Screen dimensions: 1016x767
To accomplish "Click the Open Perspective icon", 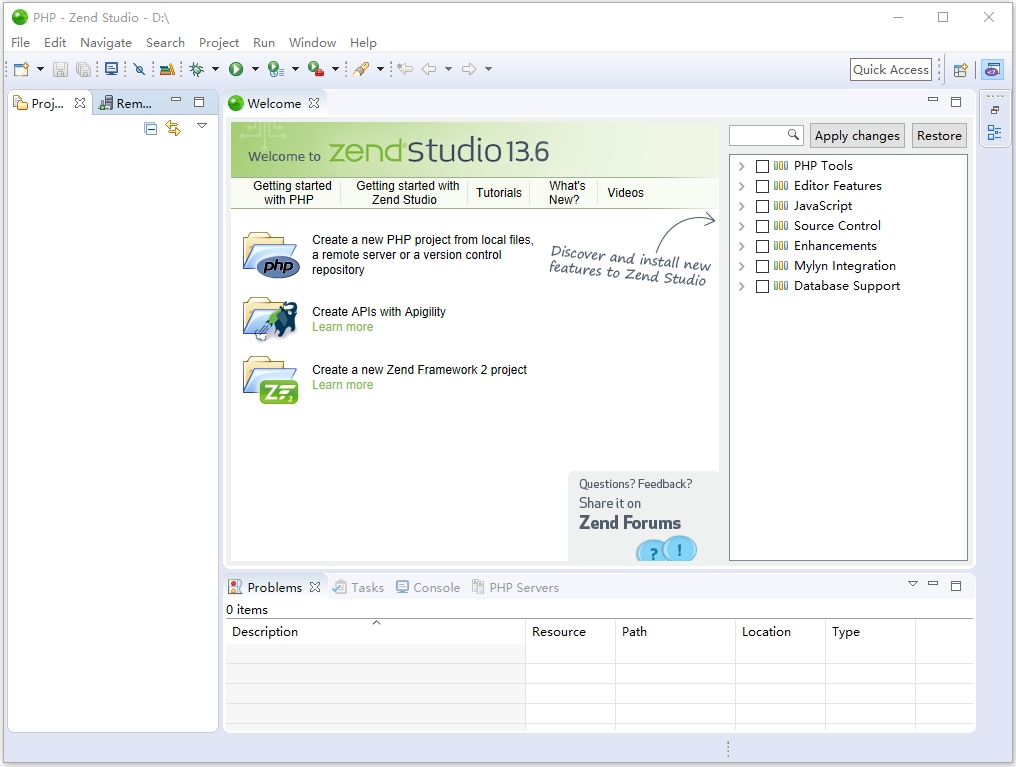I will click(x=960, y=70).
